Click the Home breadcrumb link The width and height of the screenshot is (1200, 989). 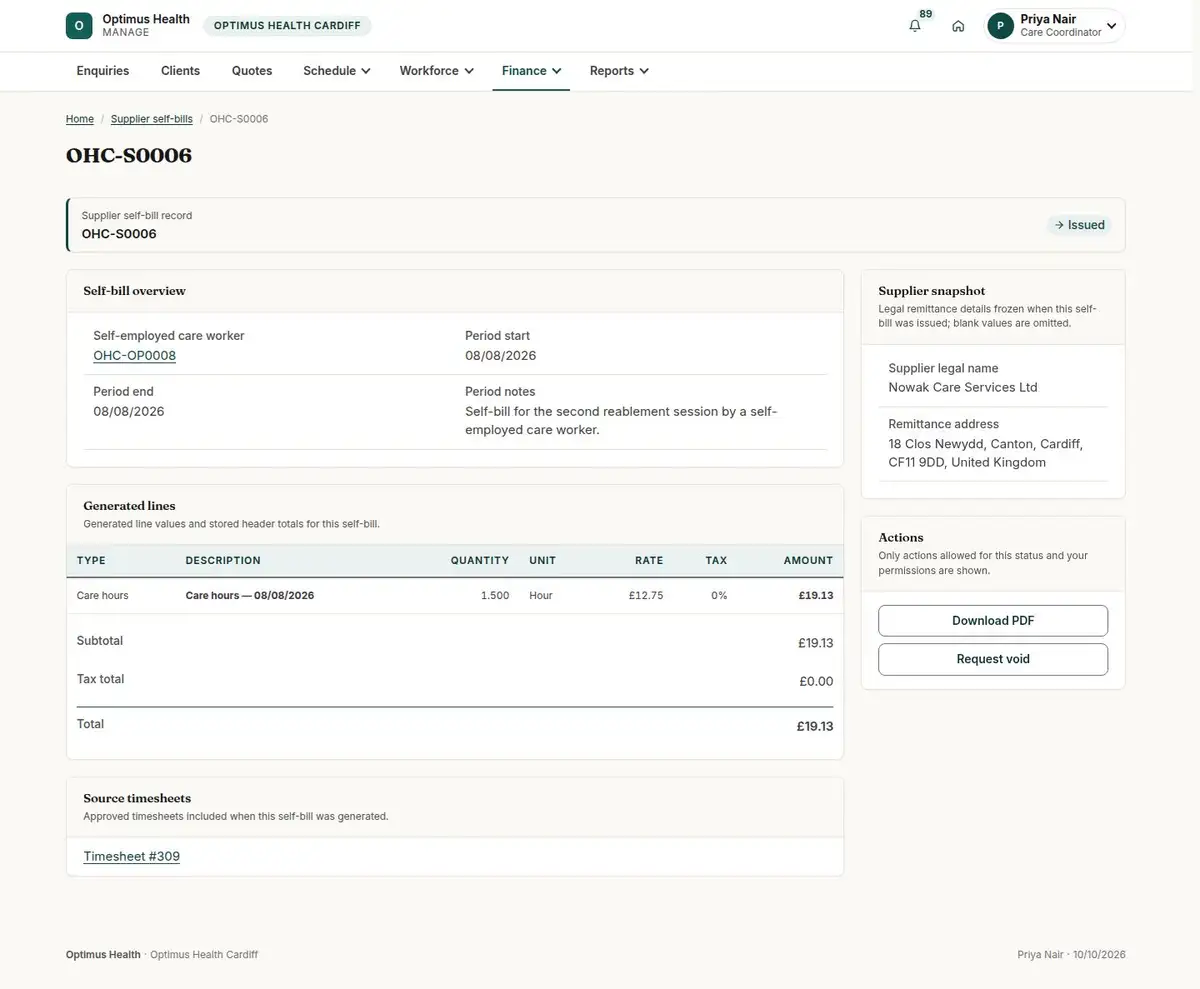tap(80, 119)
